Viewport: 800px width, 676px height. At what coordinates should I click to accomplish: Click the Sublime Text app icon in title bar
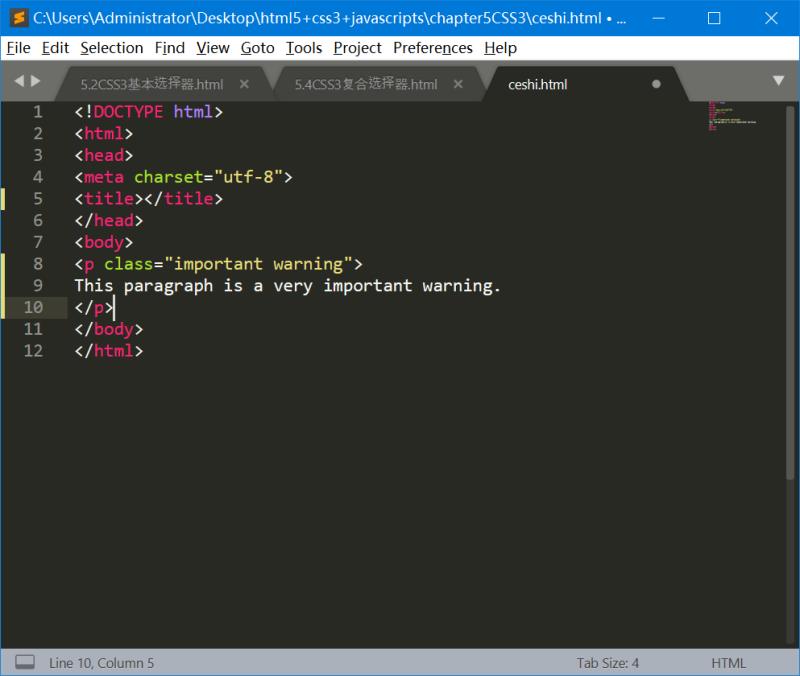pyautogui.click(x=19, y=18)
